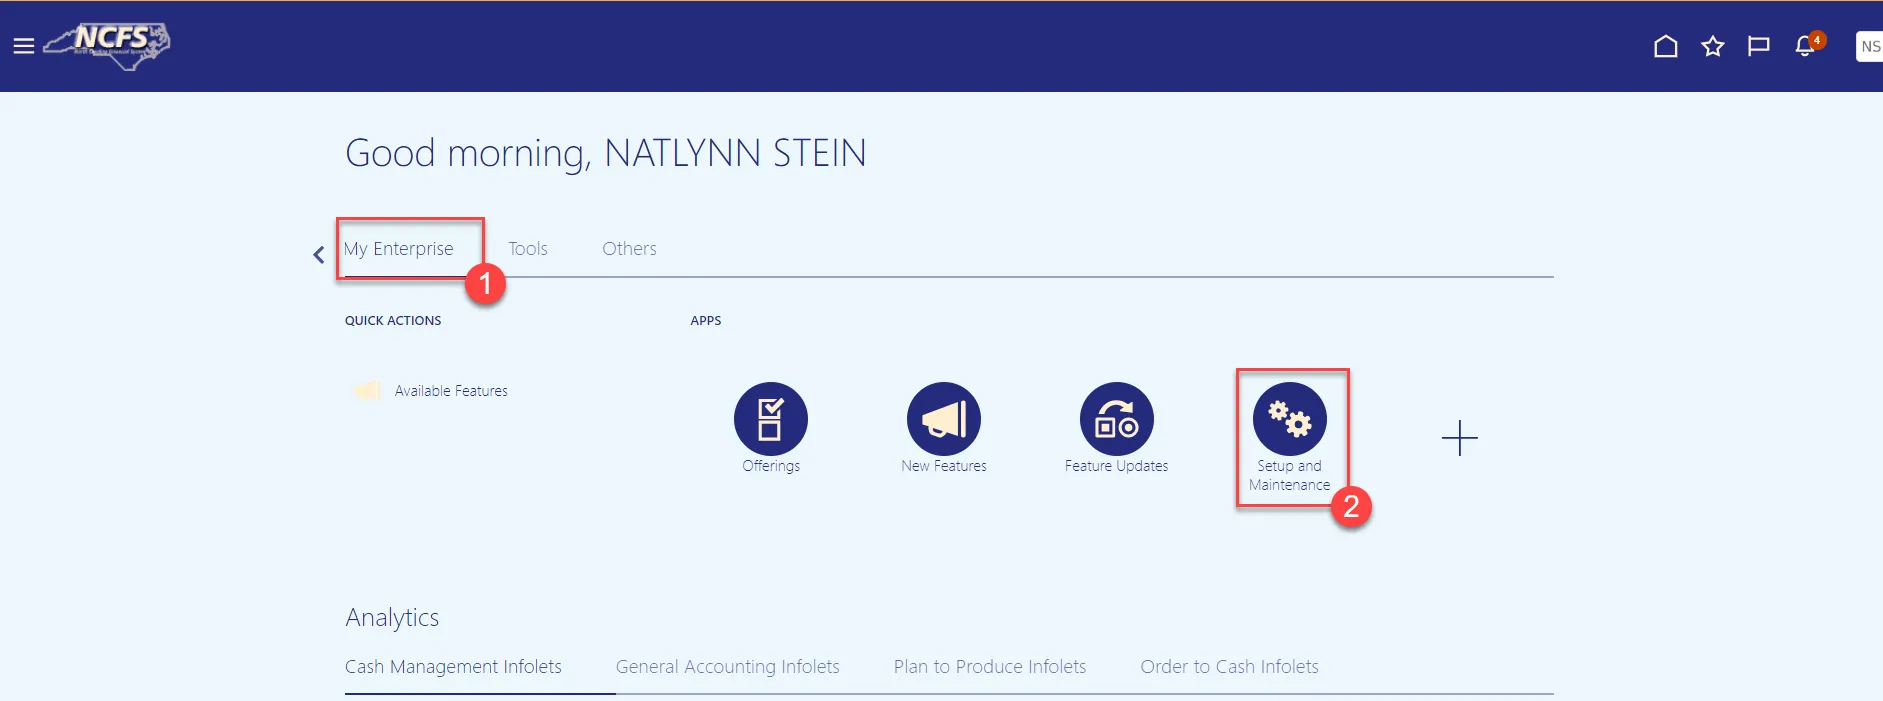Open the Watchlist flag icon
This screenshot has height=701, width=1883.
pos(1758,46)
